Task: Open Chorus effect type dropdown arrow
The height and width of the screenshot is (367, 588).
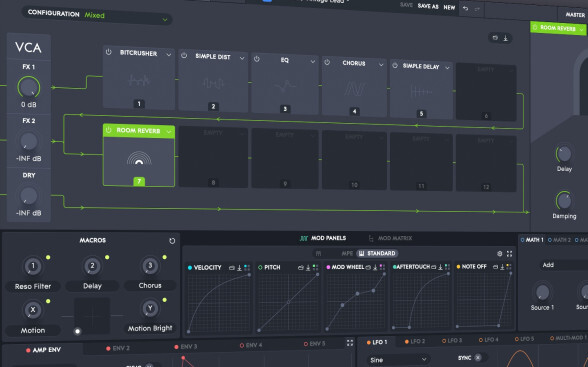Action: click(x=381, y=65)
